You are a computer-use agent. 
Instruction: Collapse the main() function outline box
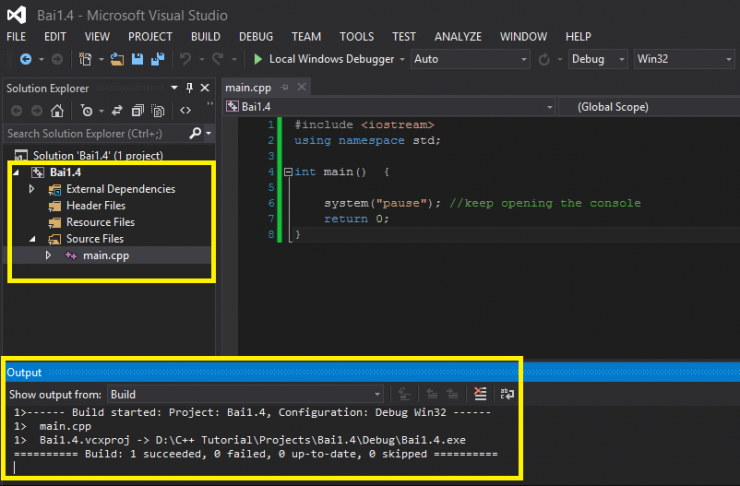coord(288,172)
